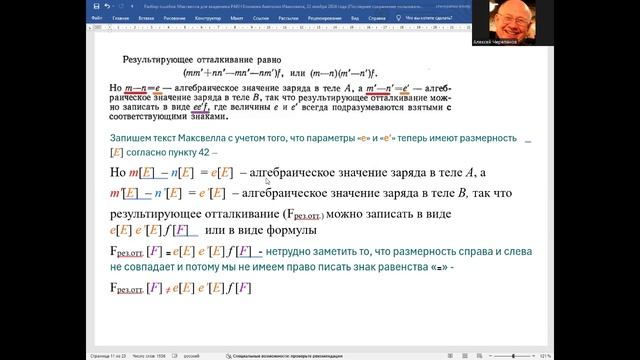Open the Макет ribbon tab

click(237, 18)
